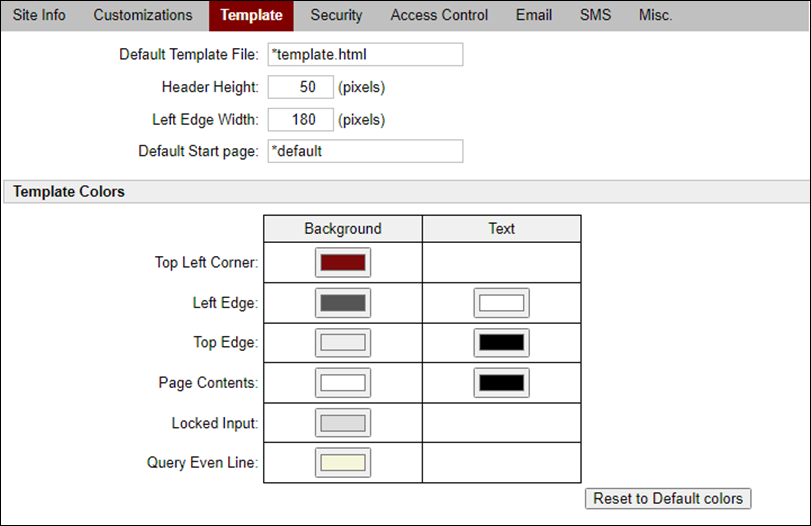Switch to the Customizations tab
Screen dimensions: 811x526
[143, 15]
